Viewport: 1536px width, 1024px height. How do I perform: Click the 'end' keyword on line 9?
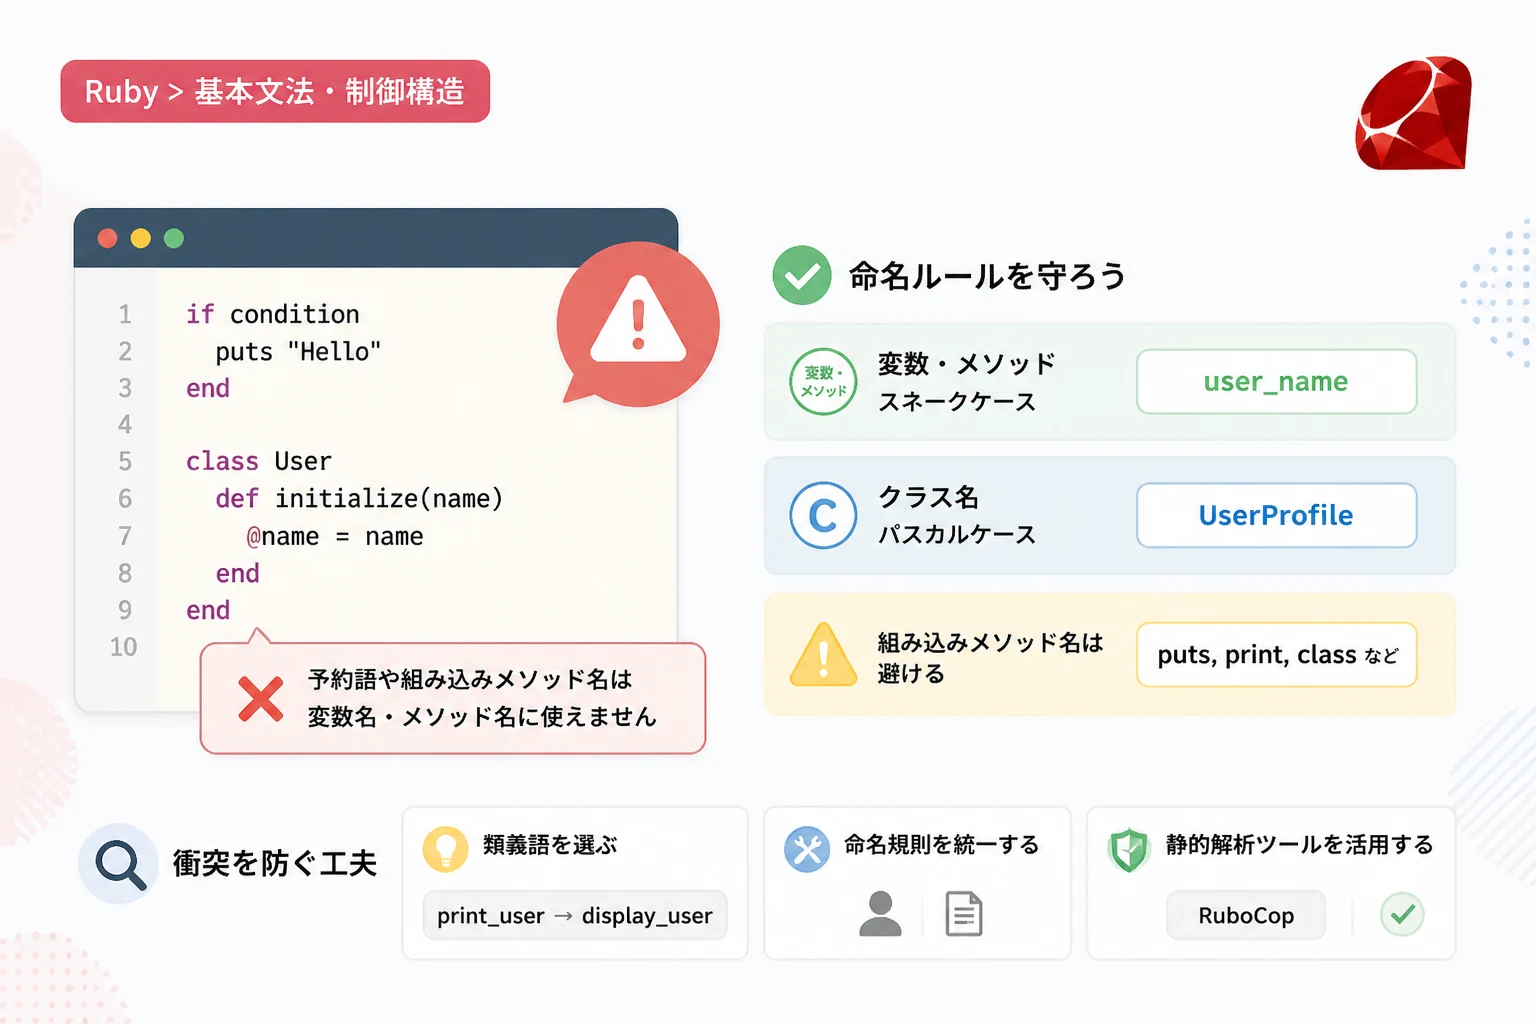click(208, 610)
